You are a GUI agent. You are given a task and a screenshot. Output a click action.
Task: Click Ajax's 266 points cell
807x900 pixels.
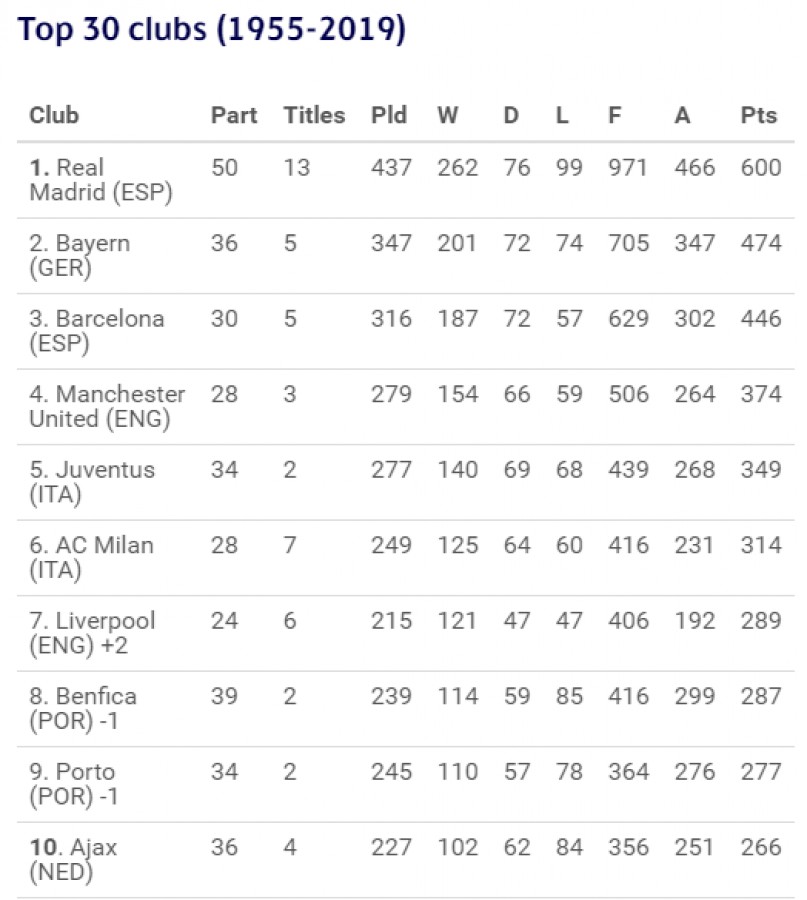pos(761,848)
